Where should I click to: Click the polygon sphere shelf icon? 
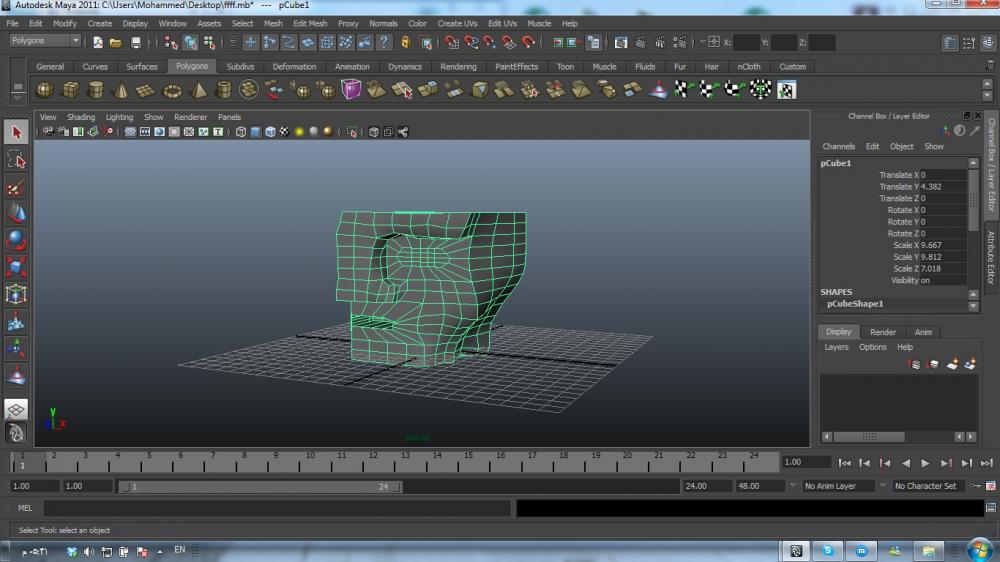point(45,90)
